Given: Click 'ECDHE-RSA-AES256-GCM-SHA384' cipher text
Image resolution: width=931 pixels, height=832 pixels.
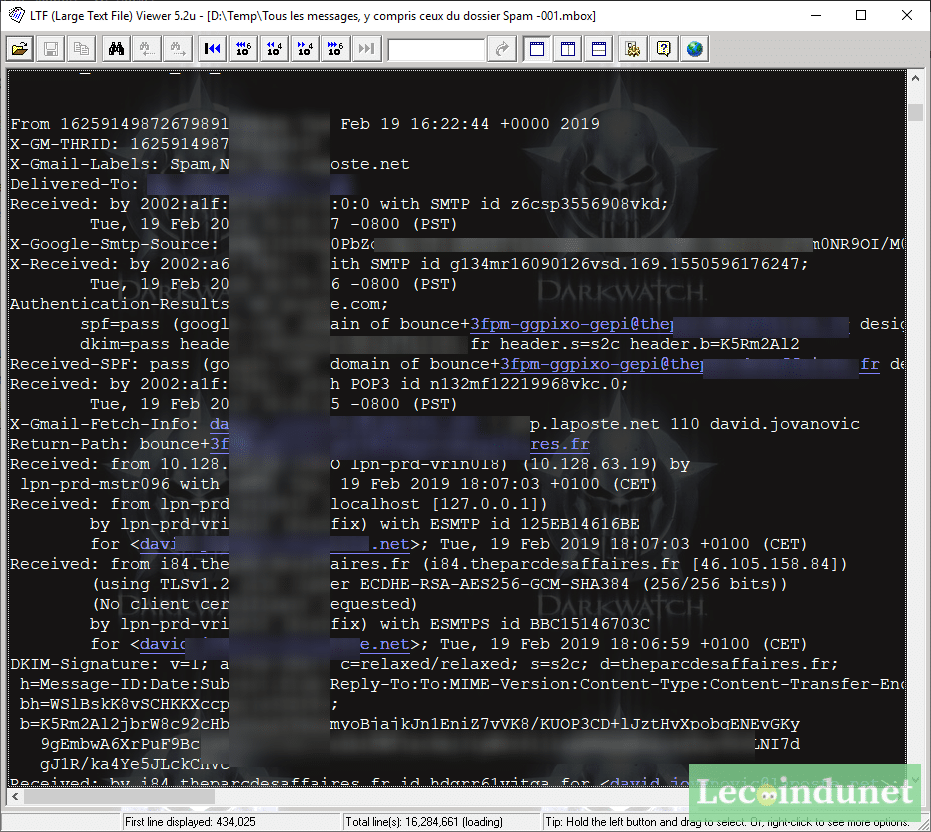Looking at the screenshot, I should pyautogui.click(x=495, y=584).
